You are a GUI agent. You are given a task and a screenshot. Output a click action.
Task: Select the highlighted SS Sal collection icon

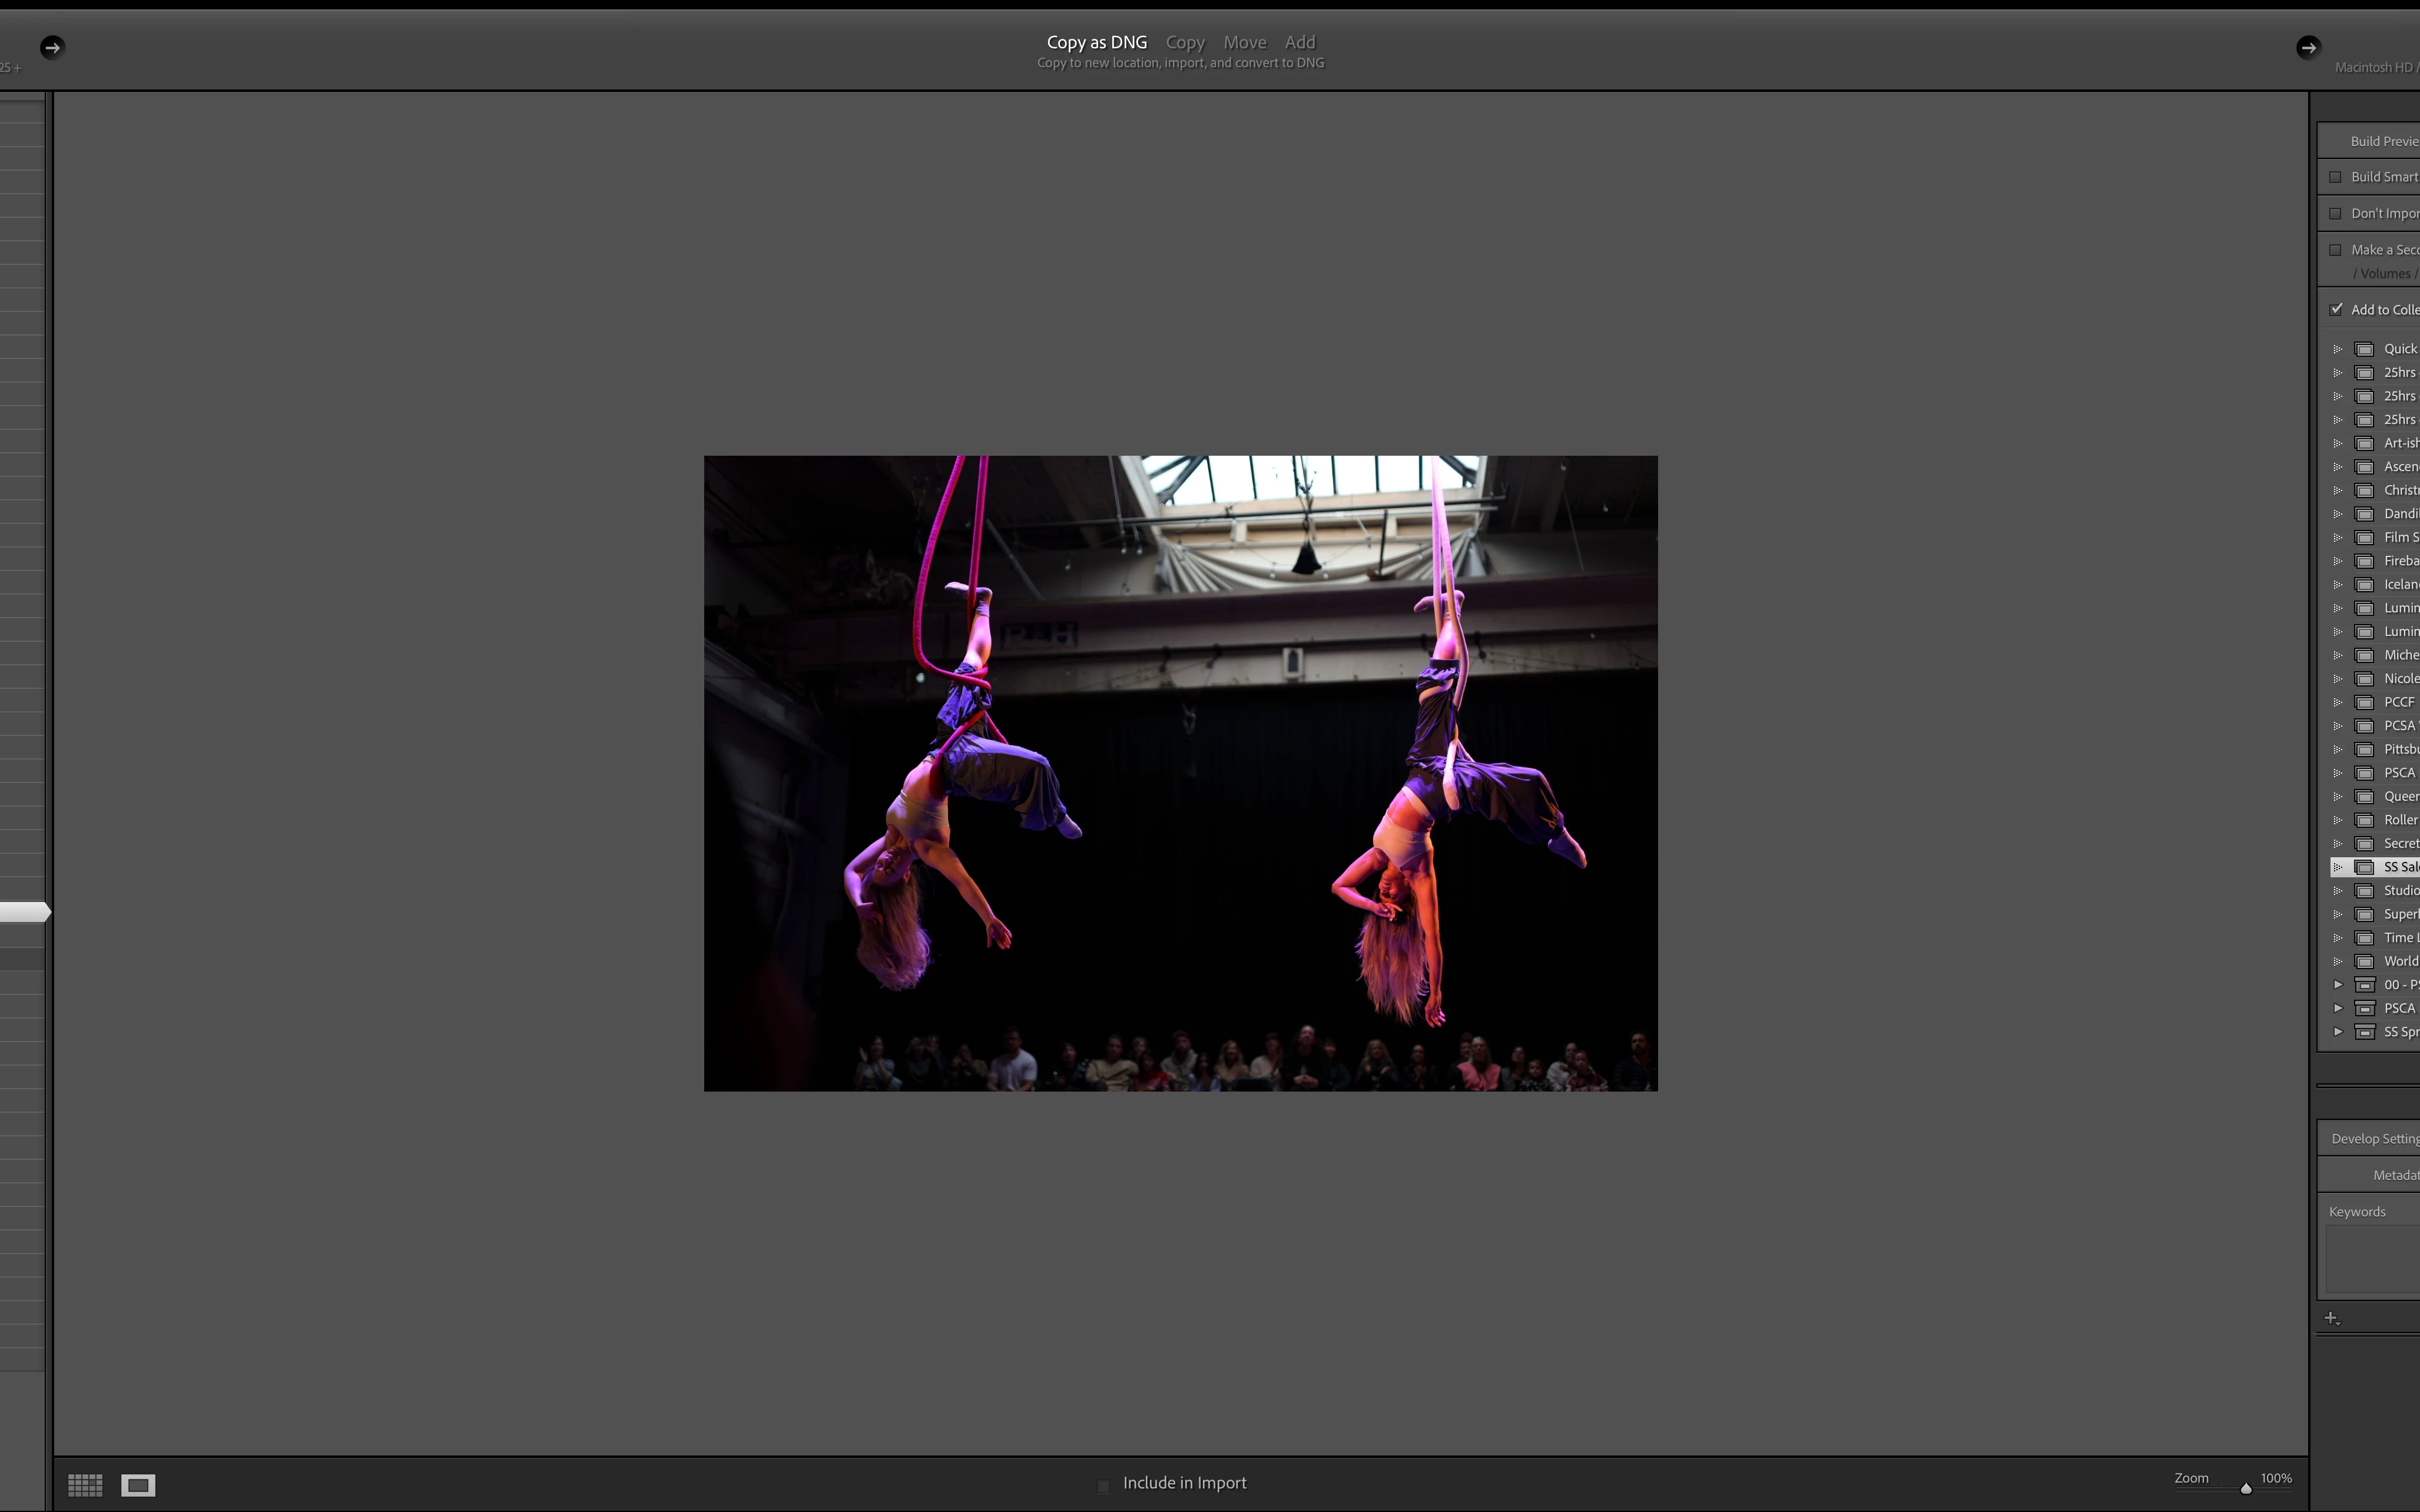tap(2365, 867)
